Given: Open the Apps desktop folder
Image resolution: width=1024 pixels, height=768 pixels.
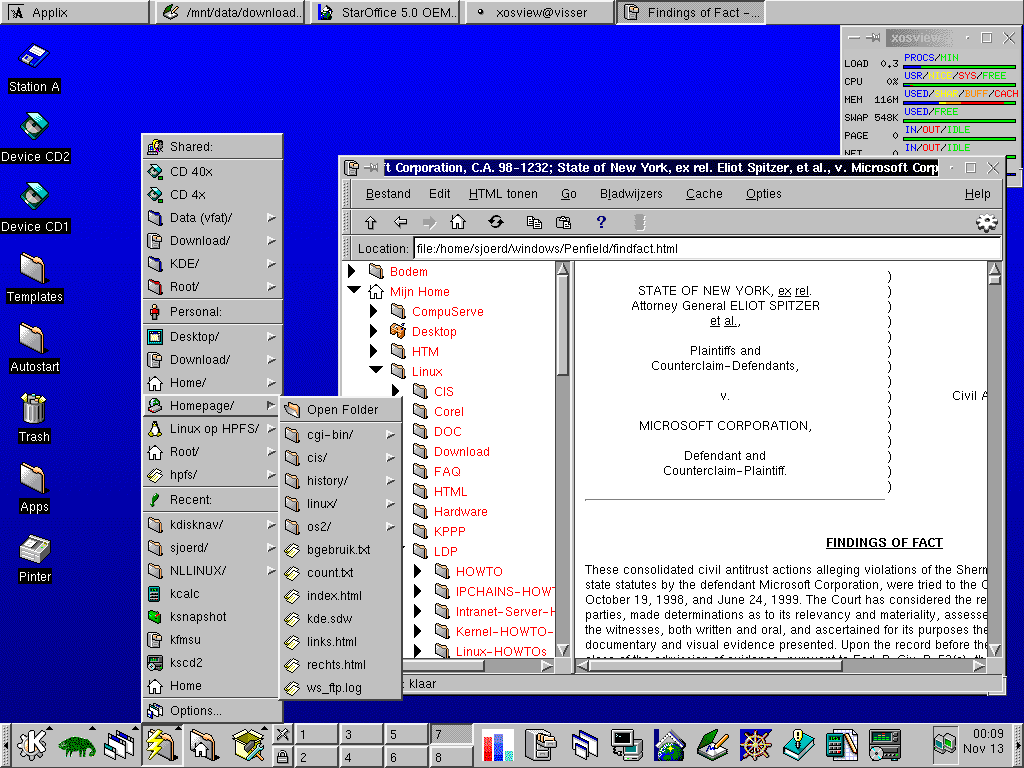Looking at the screenshot, I should click(x=34, y=477).
